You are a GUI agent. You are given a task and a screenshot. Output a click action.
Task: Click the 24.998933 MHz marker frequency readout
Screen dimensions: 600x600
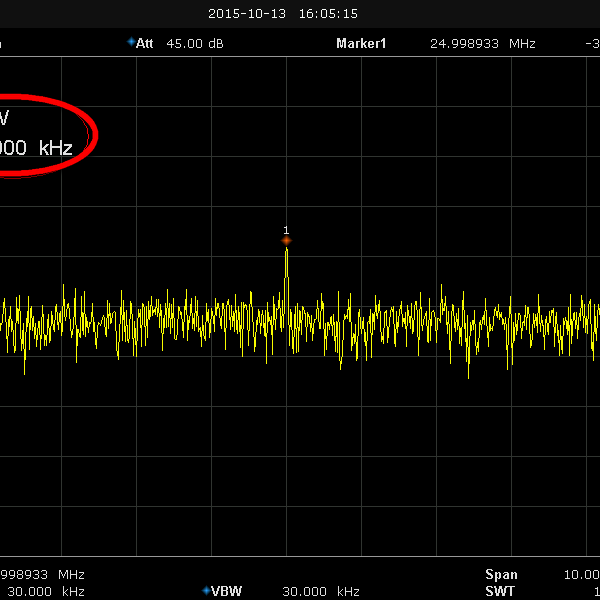(482, 44)
